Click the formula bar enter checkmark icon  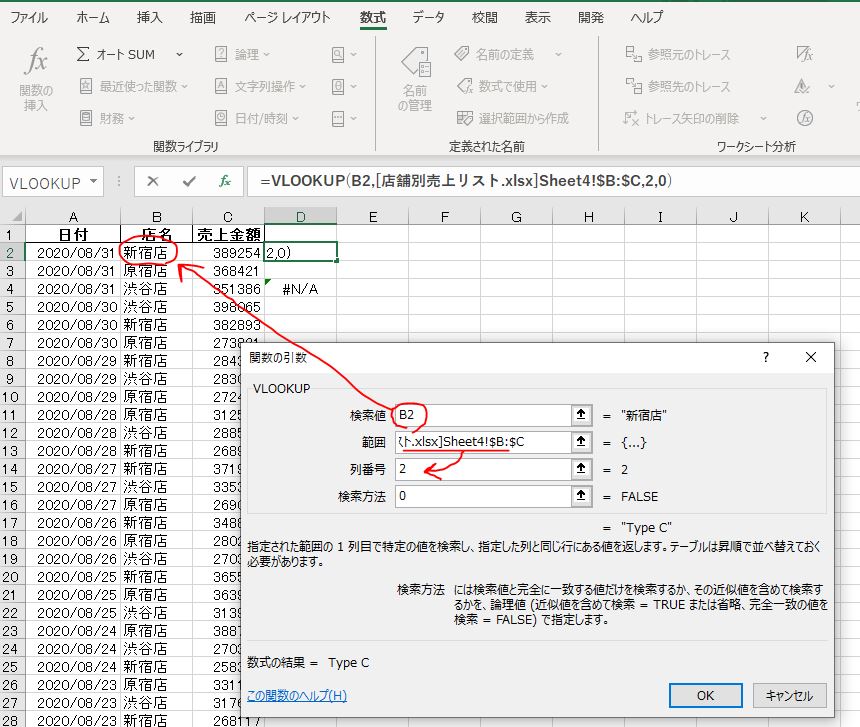189,182
